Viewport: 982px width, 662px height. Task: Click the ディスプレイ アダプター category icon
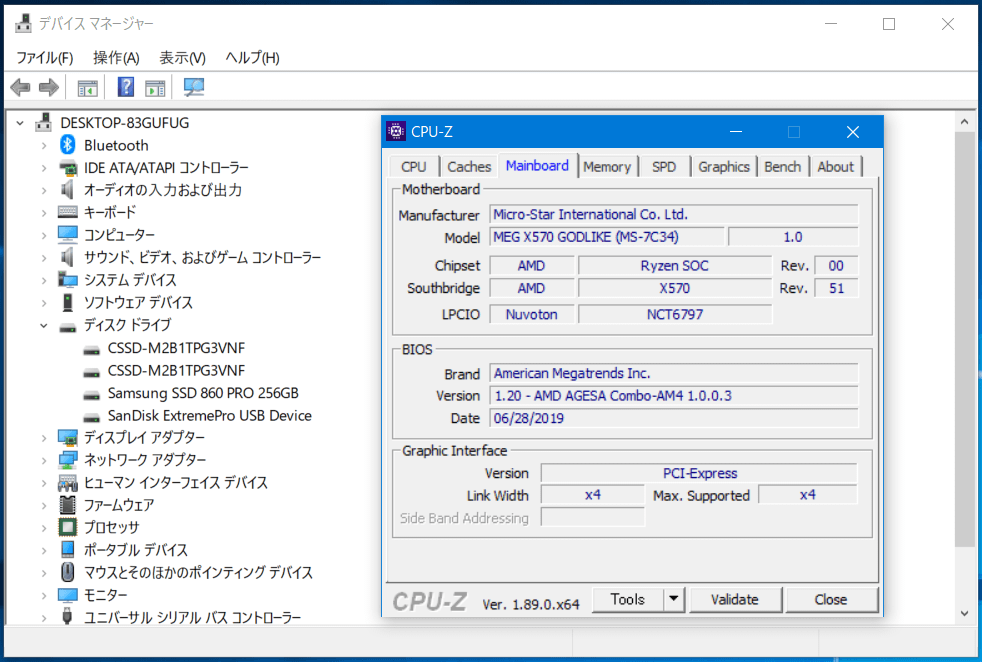coord(68,437)
